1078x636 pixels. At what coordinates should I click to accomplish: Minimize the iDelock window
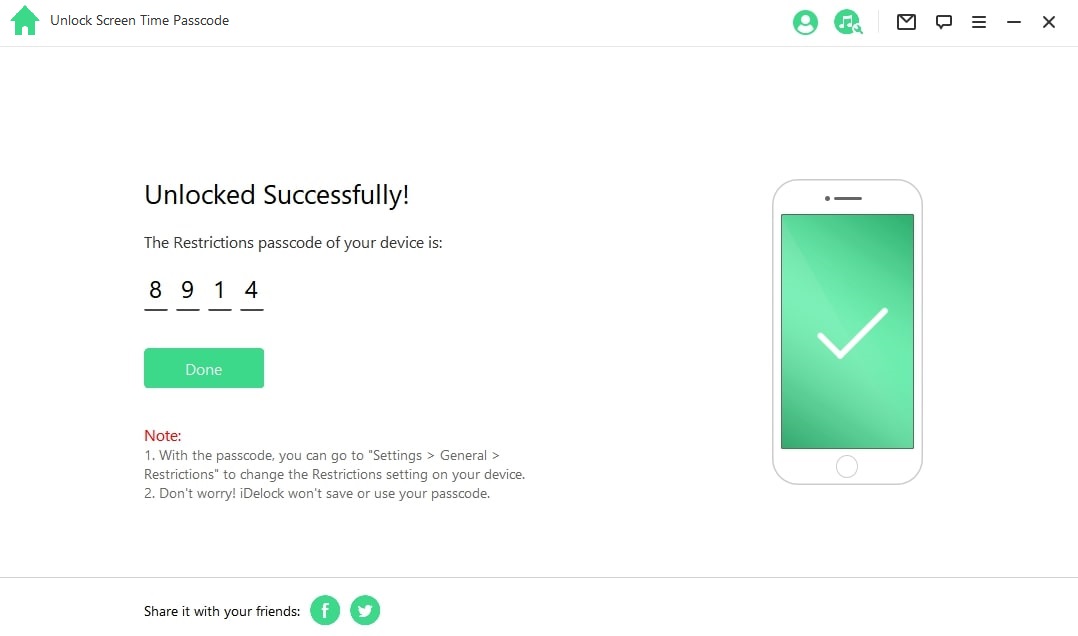(1013, 22)
